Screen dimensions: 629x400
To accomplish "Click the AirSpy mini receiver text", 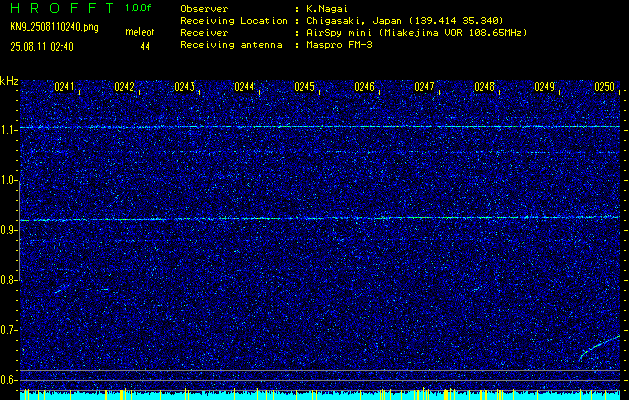I will click(x=416, y=33).
